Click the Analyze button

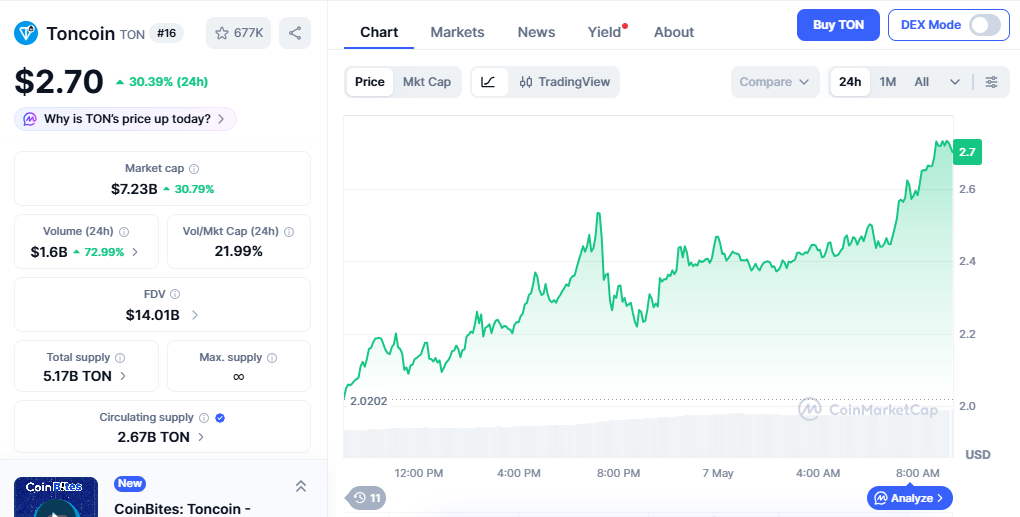click(909, 498)
